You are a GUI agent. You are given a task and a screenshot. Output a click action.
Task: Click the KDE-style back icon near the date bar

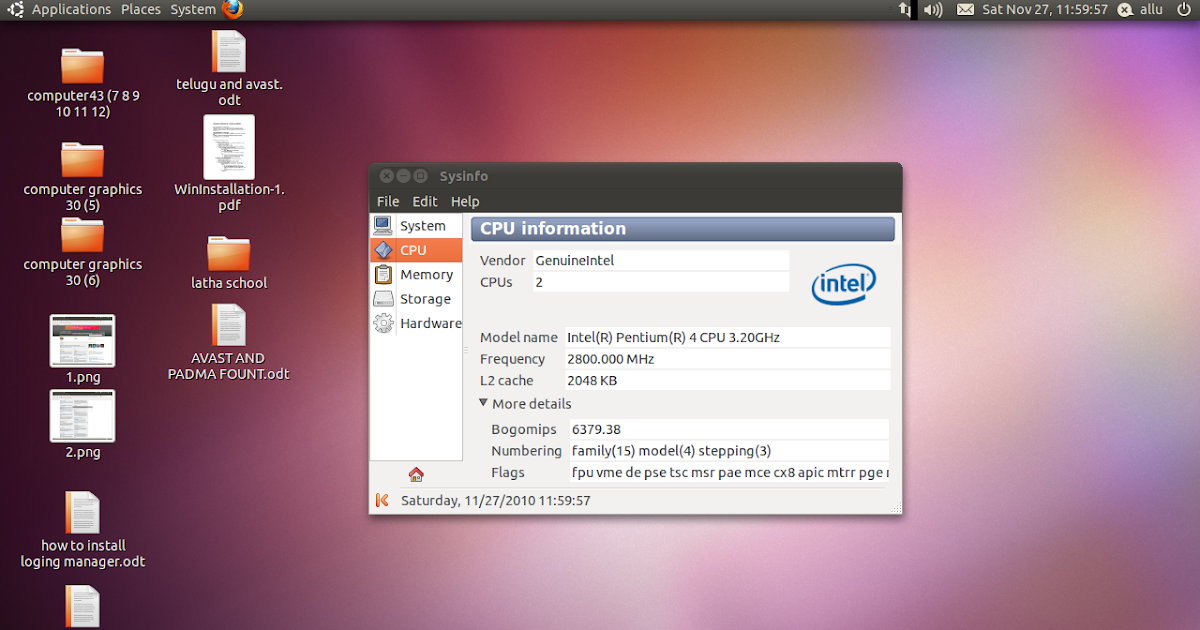pos(383,500)
